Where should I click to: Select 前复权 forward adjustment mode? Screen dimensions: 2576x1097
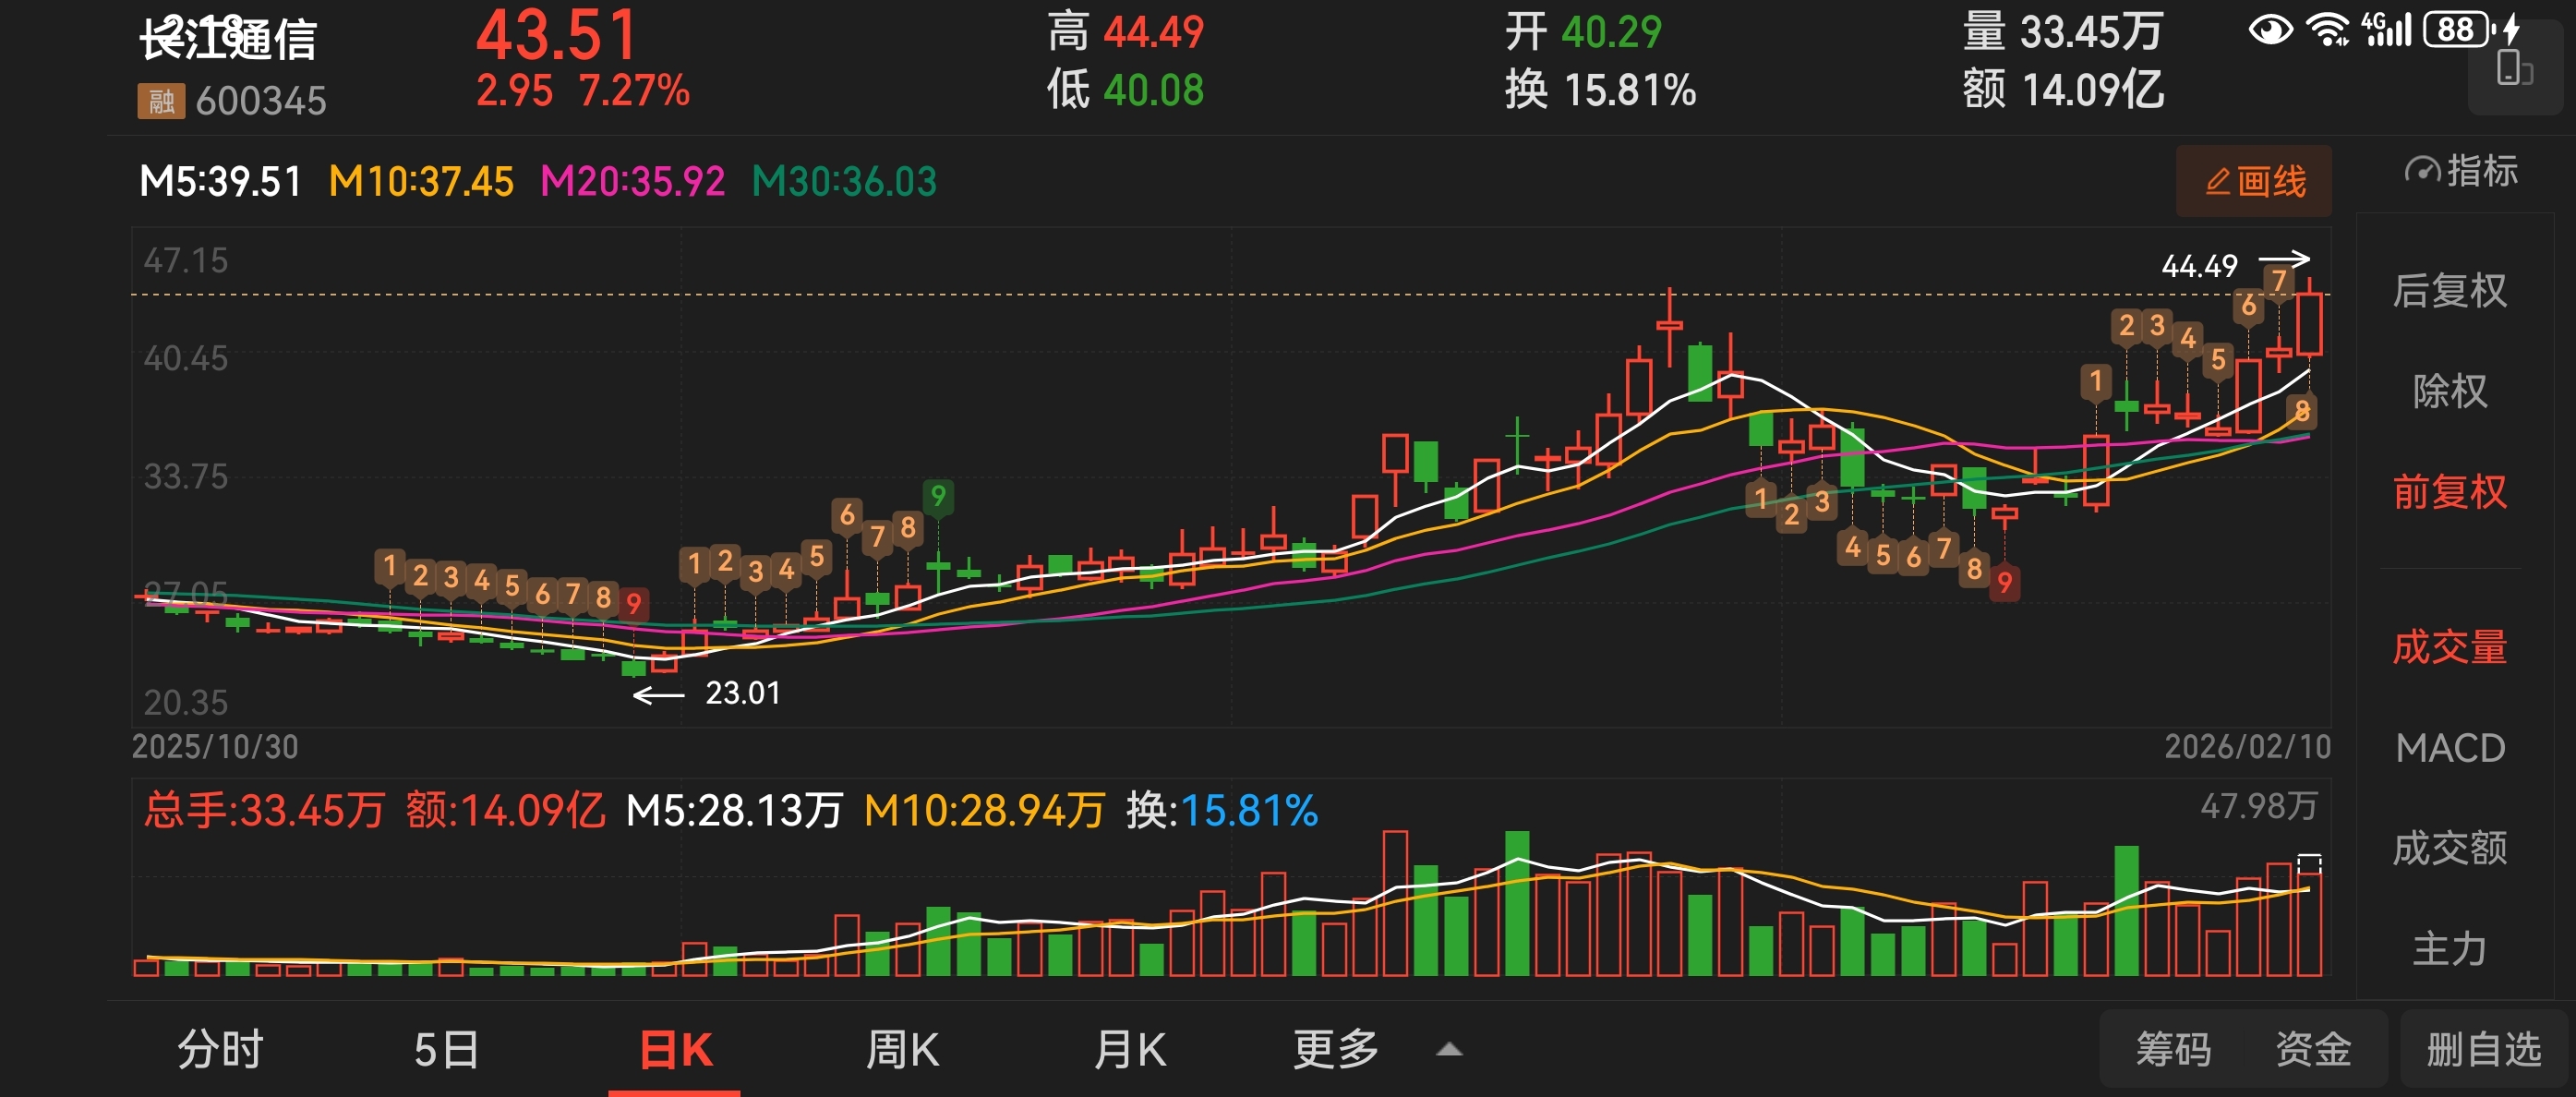coord(2449,492)
